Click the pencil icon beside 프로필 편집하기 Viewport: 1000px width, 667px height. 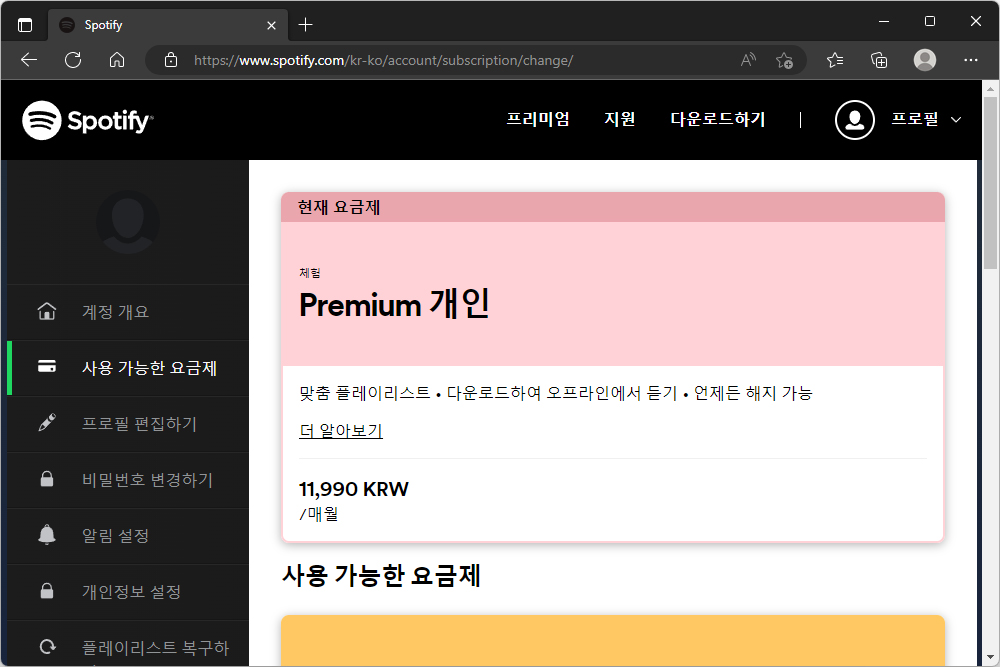(x=47, y=423)
